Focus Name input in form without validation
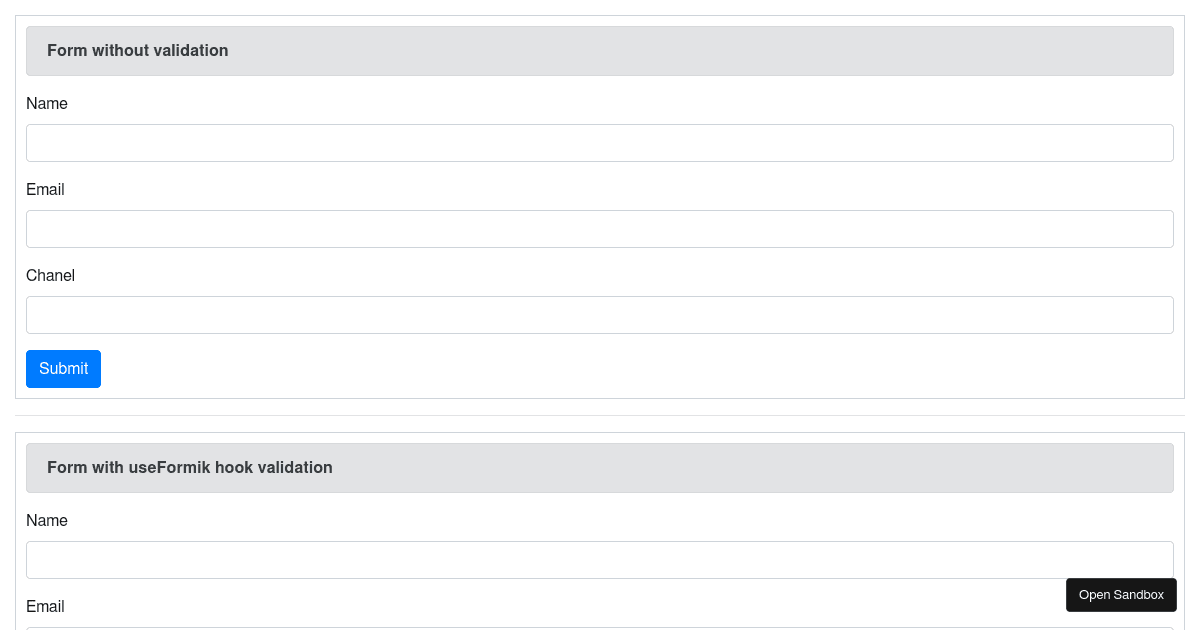The image size is (1200, 630). click(x=600, y=143)
